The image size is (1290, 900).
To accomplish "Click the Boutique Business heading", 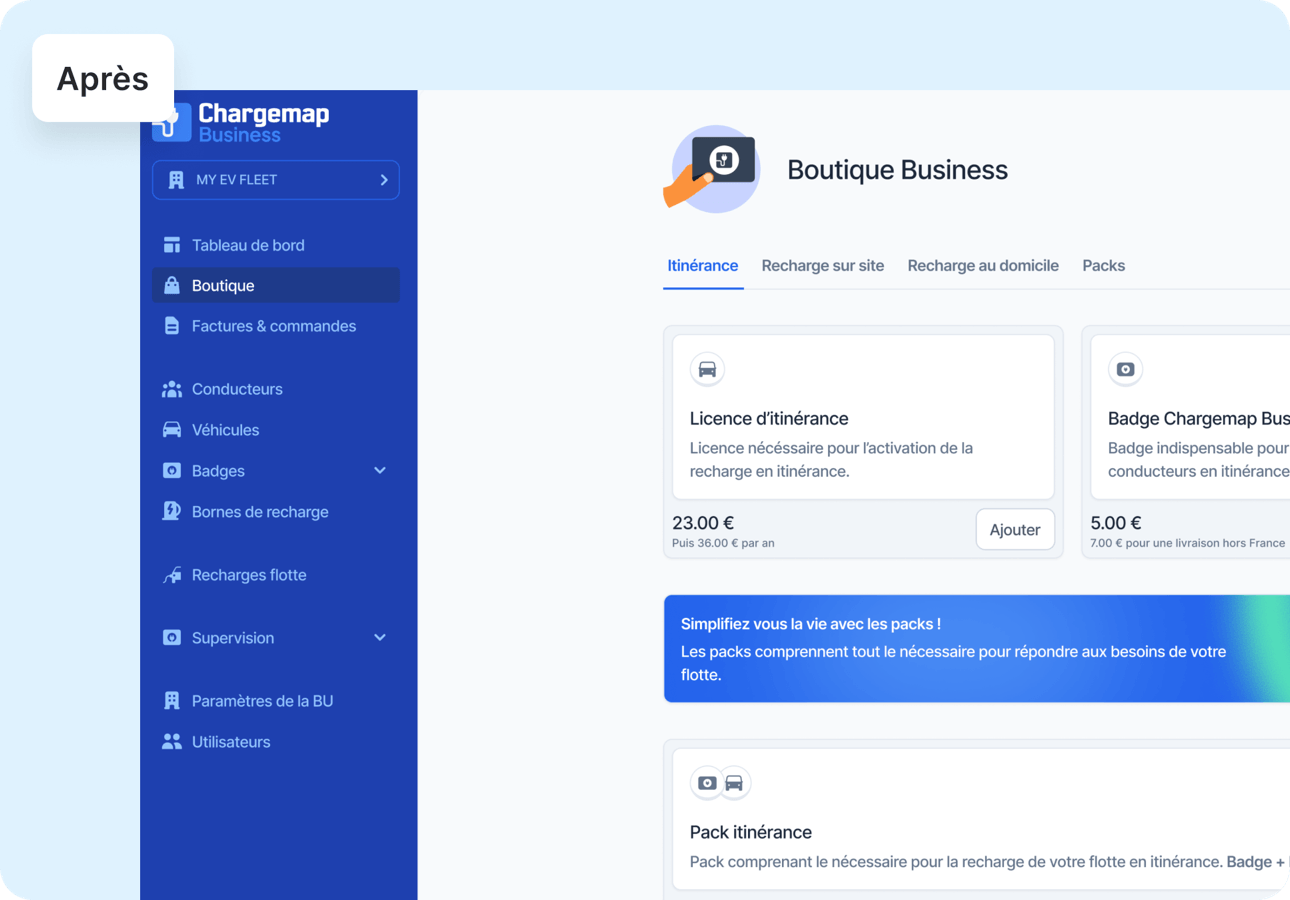I will [897, 170].
